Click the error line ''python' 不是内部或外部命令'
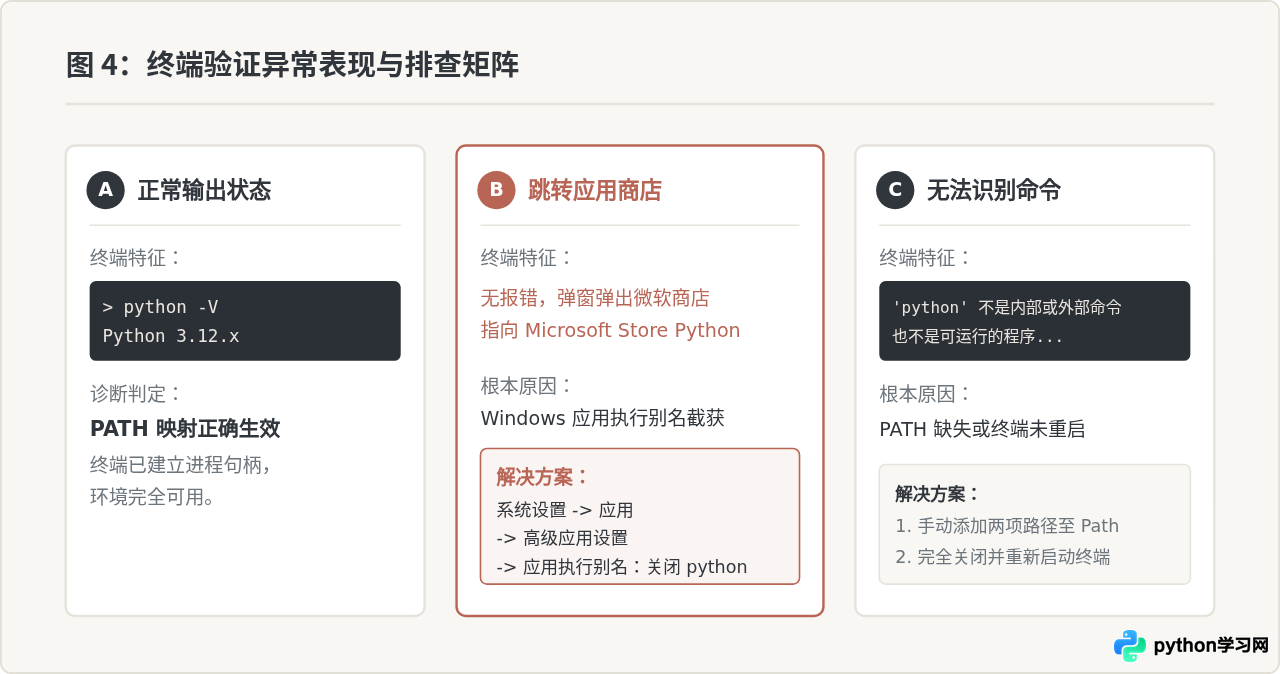 1007,307
